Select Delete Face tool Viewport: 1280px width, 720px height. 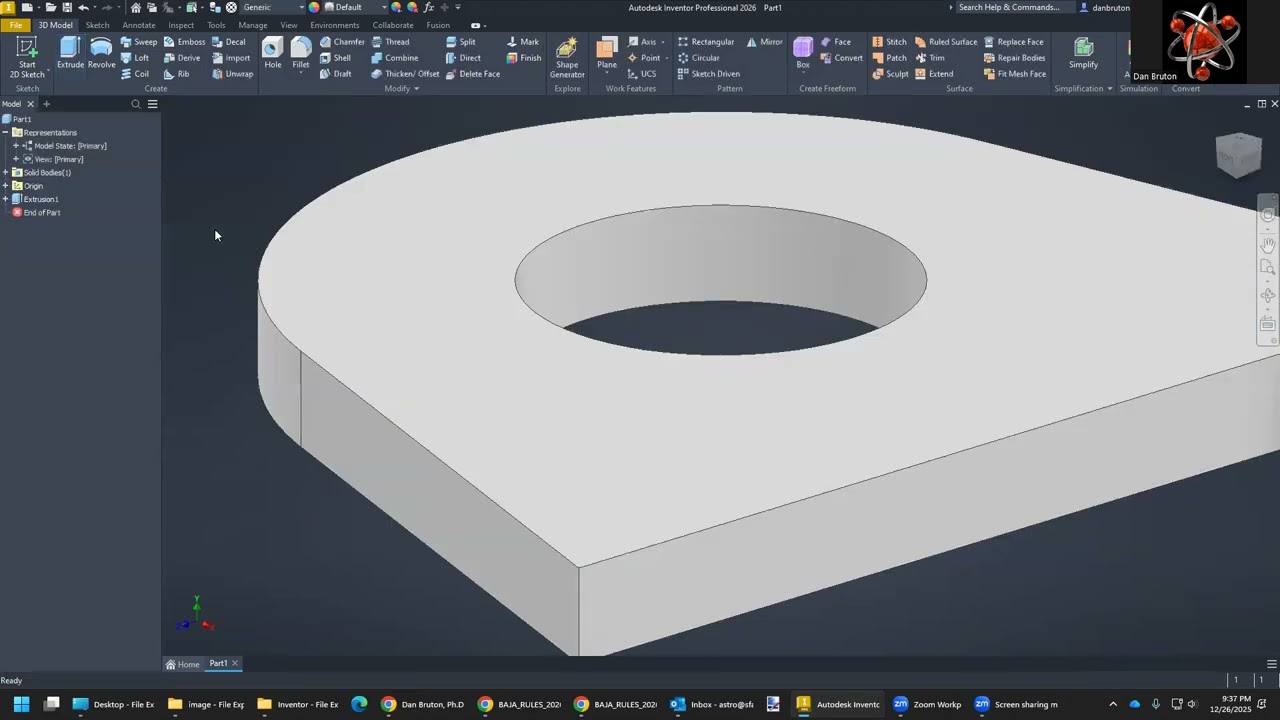click(x=472, y=74)
